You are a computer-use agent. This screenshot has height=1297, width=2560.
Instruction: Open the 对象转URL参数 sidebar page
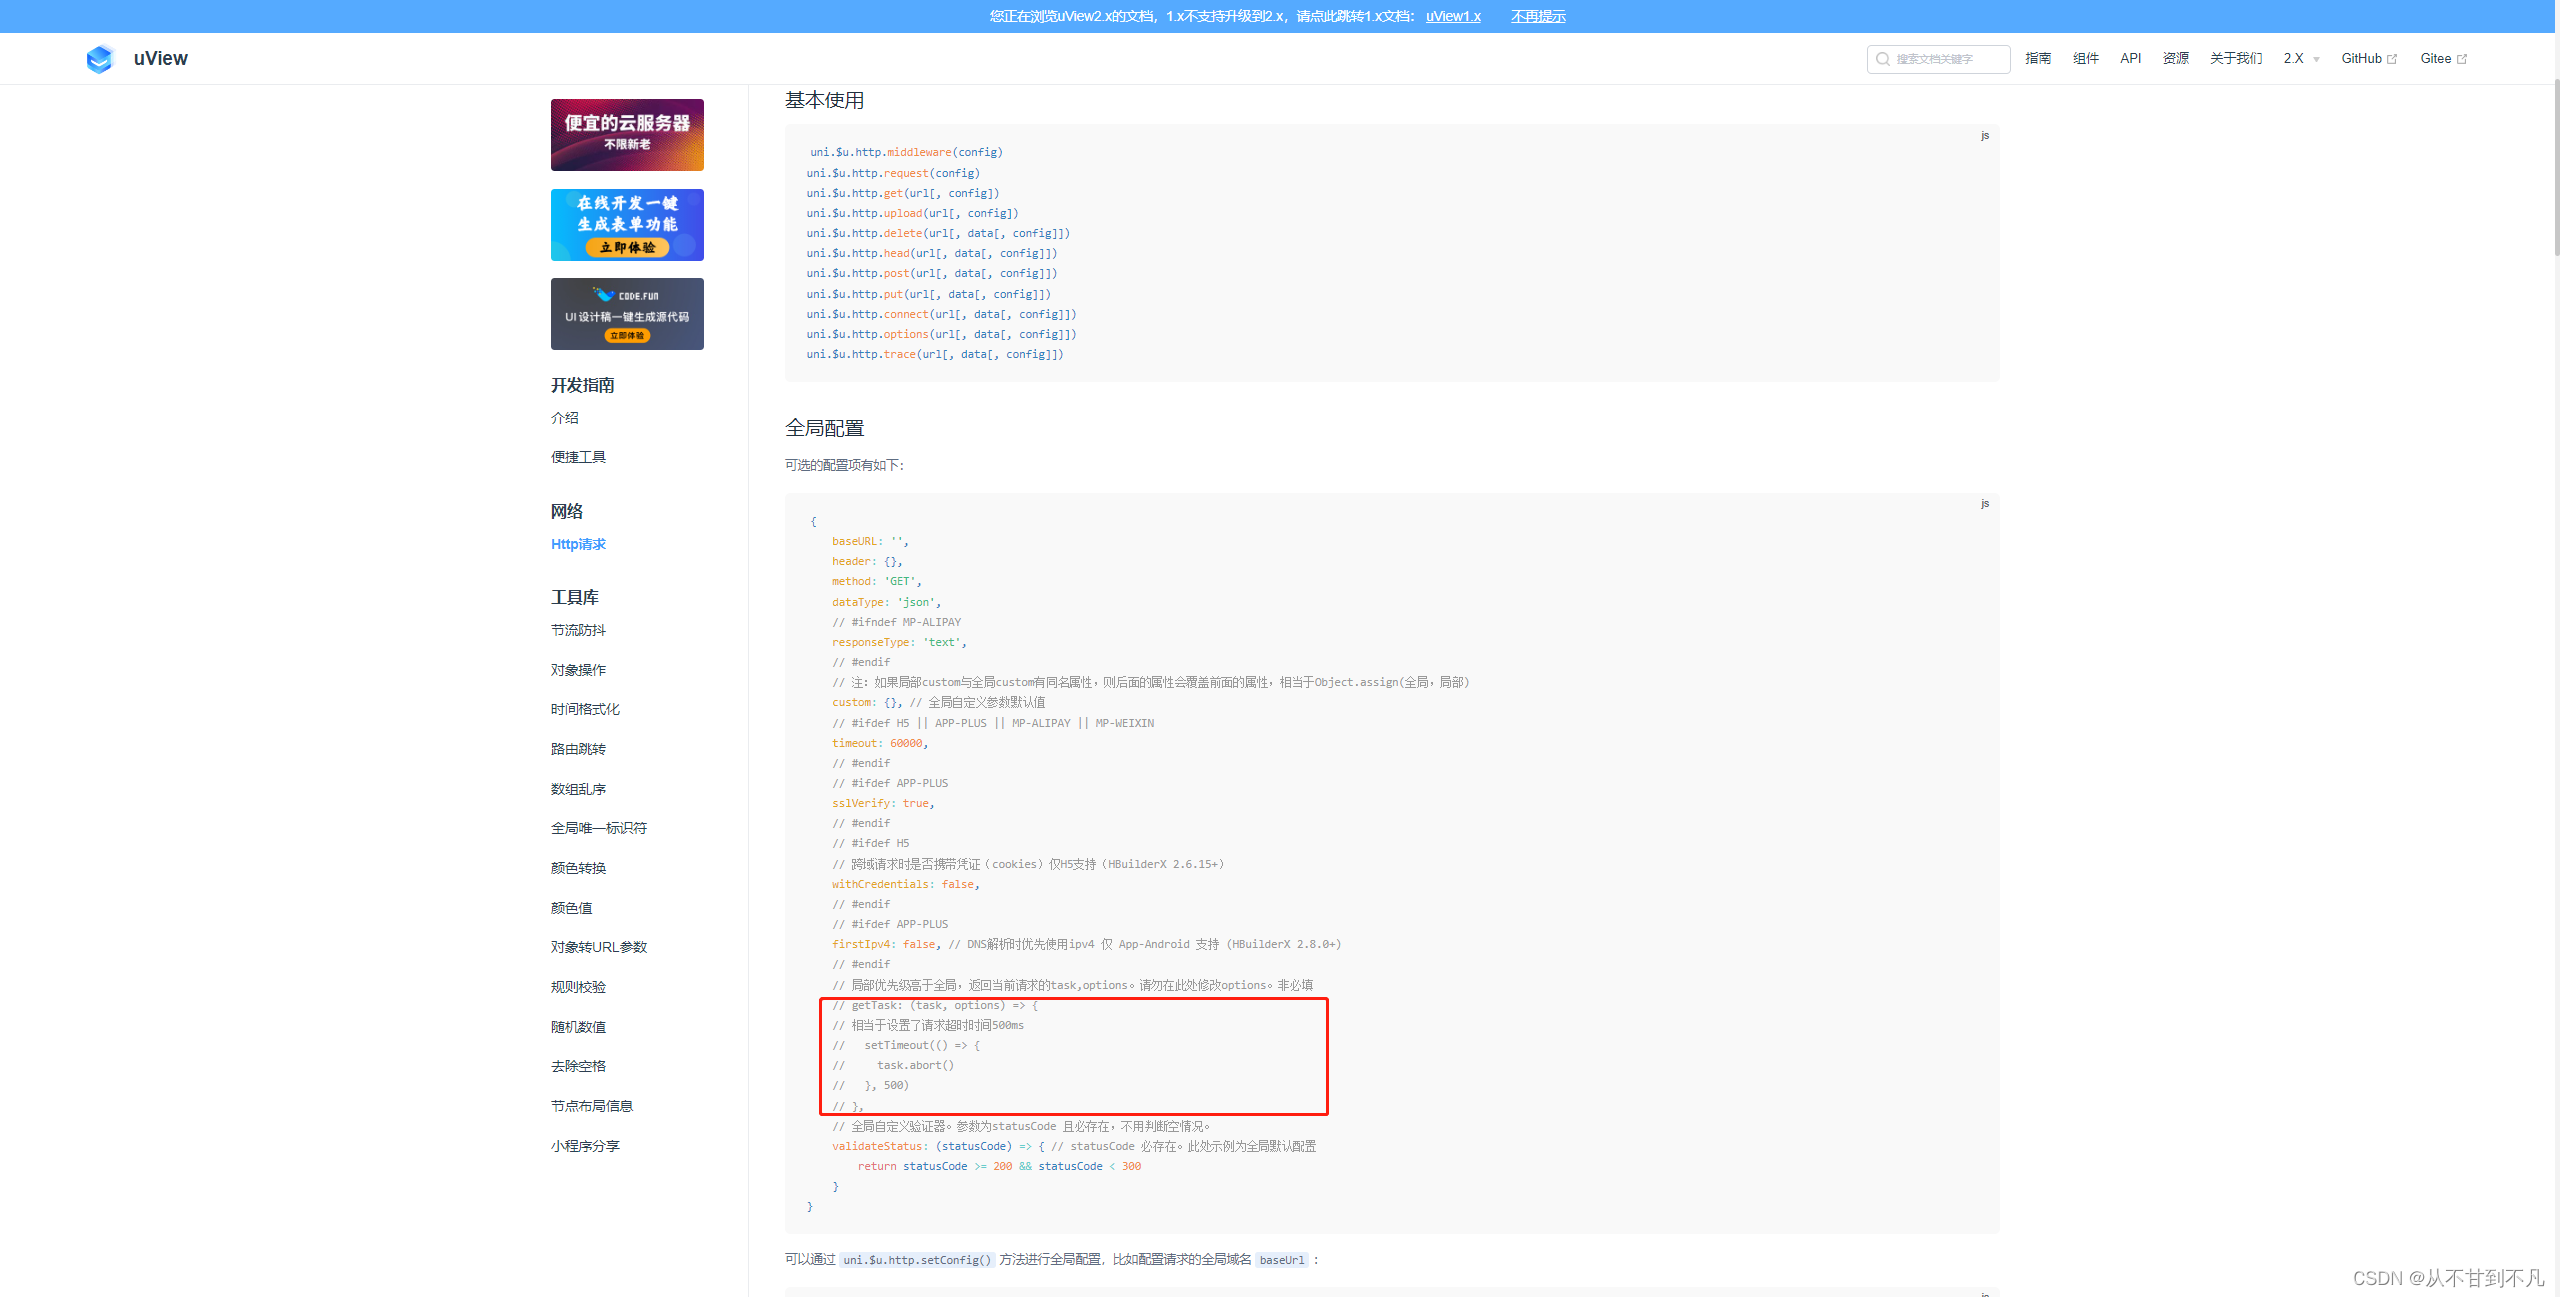pos(599,947)
